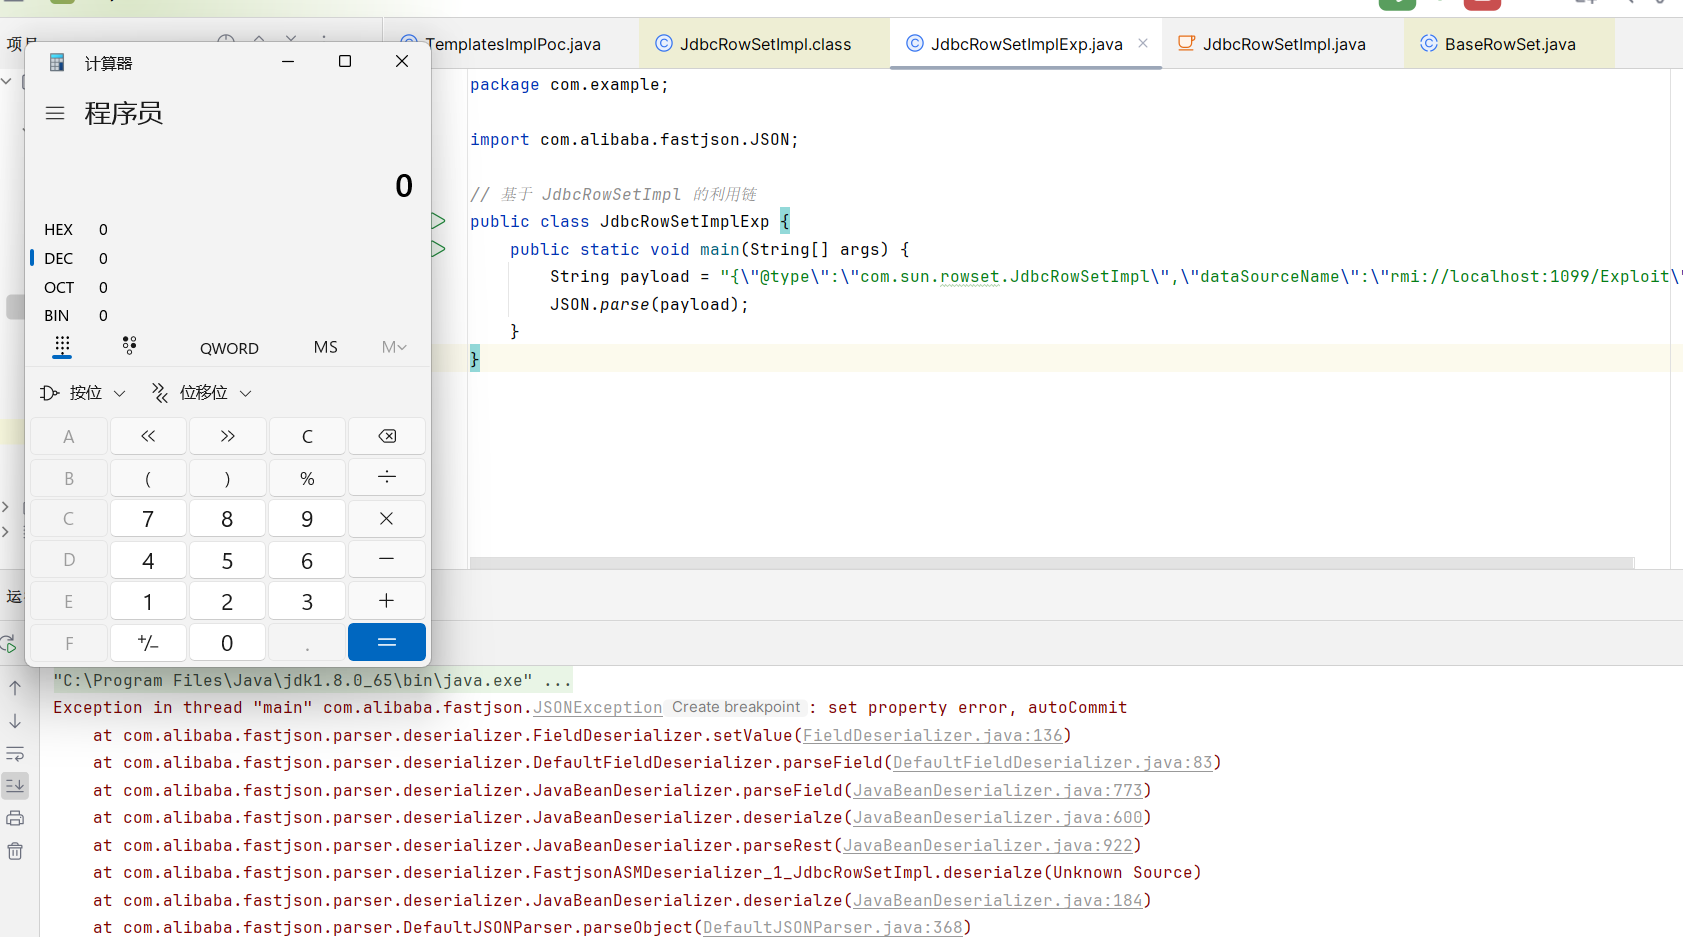This screenshot has height=937, width=1683.
Task: Open the calculator navigation hamburger menu
Action: point(55,114)
